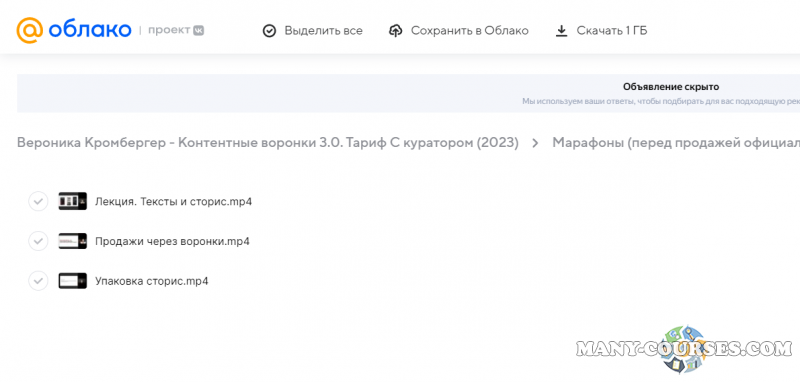Open thumbnail of Упаковка сторис.mp4
The image size is (800, 382).
[72, 281]
